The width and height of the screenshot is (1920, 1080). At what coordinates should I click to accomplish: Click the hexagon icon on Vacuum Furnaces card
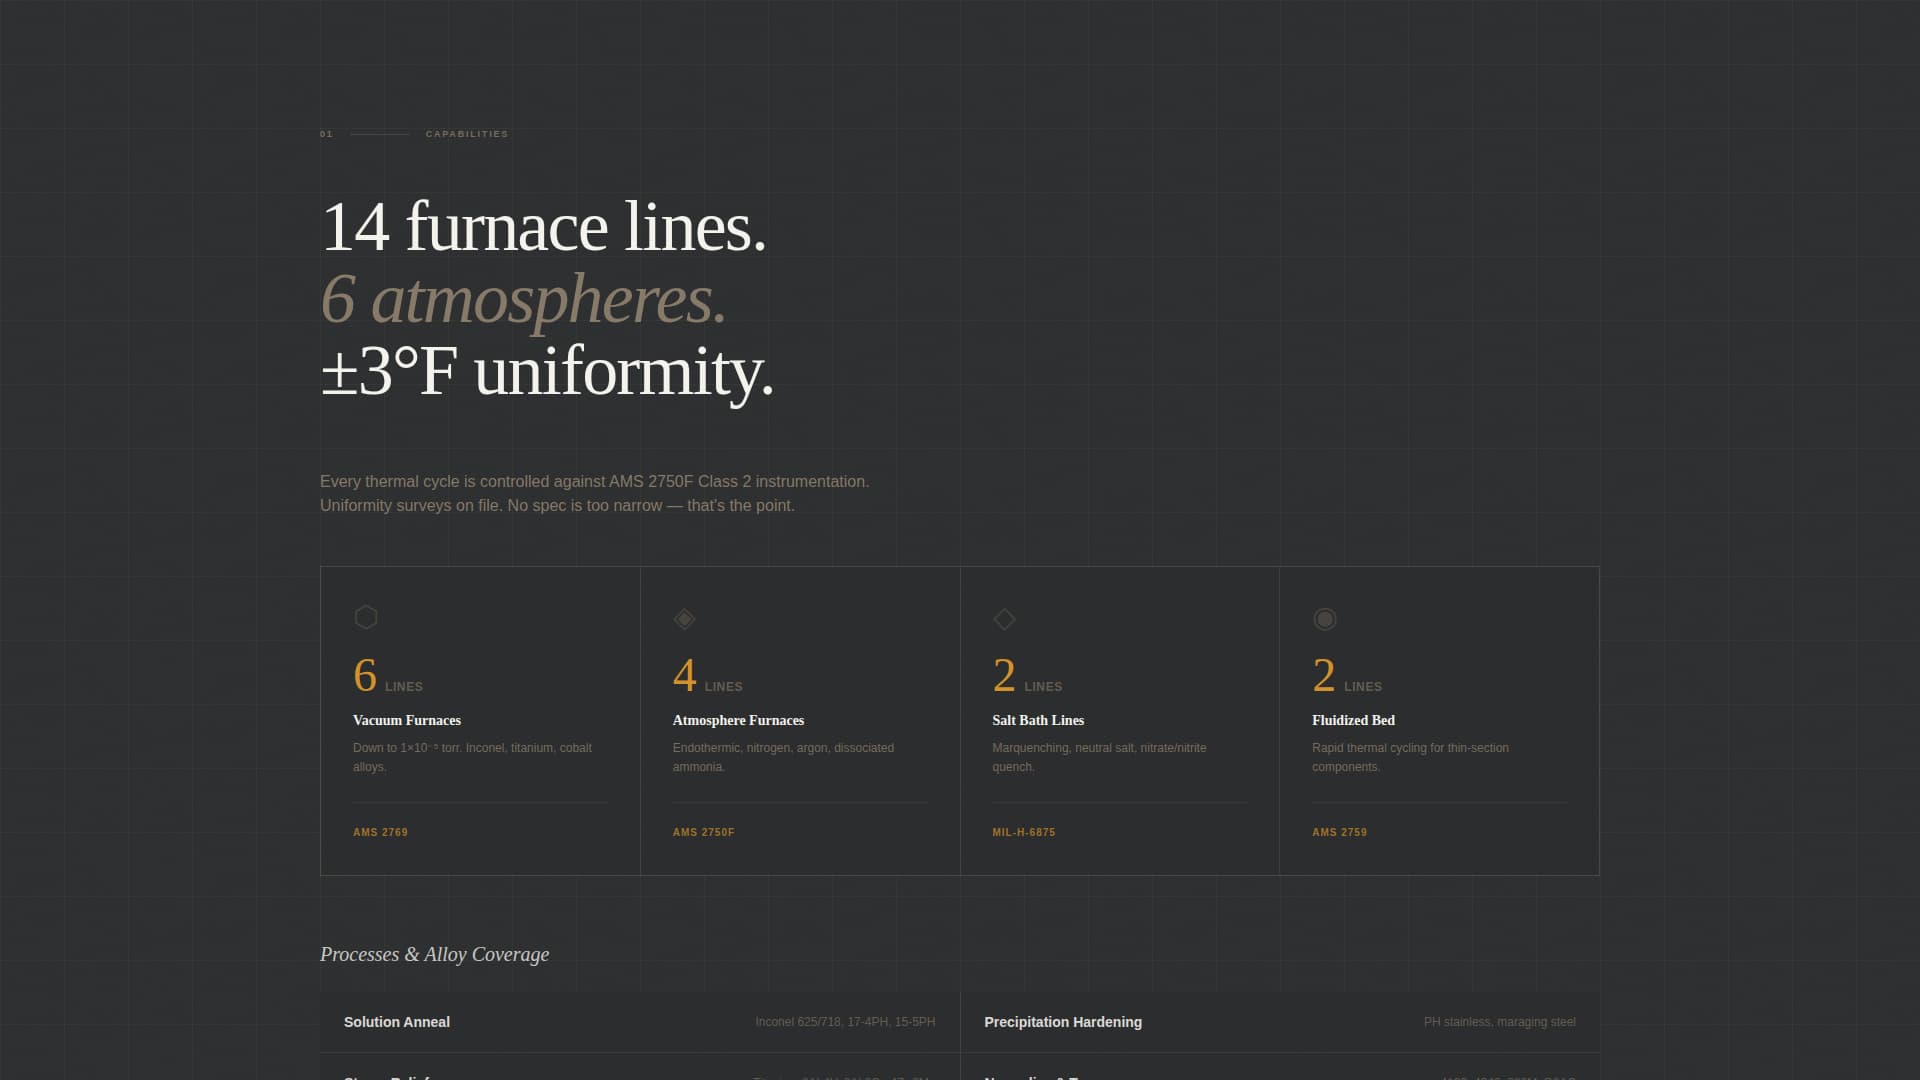[x=366, y=617]
